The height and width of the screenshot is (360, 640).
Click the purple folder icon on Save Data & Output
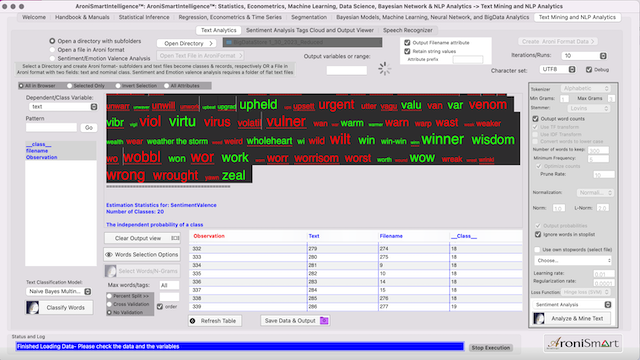click(x=324, y=321)
